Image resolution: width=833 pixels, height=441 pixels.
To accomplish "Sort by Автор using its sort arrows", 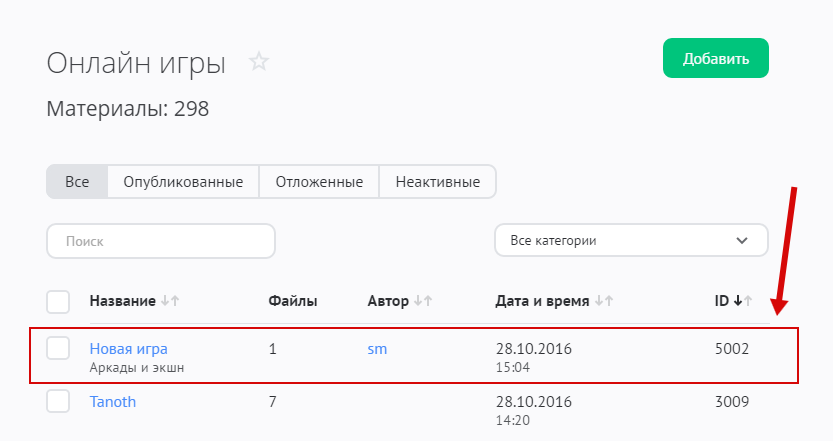I will tap(423, 301).
